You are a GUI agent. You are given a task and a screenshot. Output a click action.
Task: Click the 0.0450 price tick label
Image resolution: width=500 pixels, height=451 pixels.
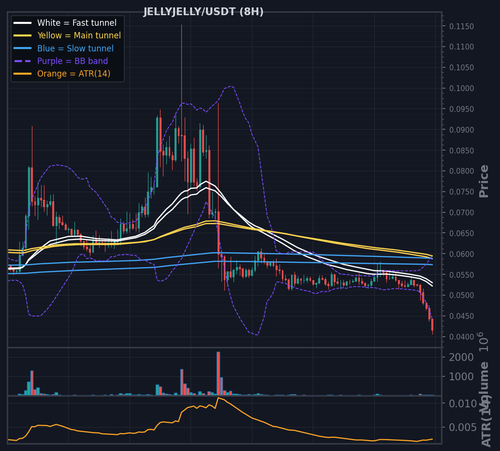461,316
